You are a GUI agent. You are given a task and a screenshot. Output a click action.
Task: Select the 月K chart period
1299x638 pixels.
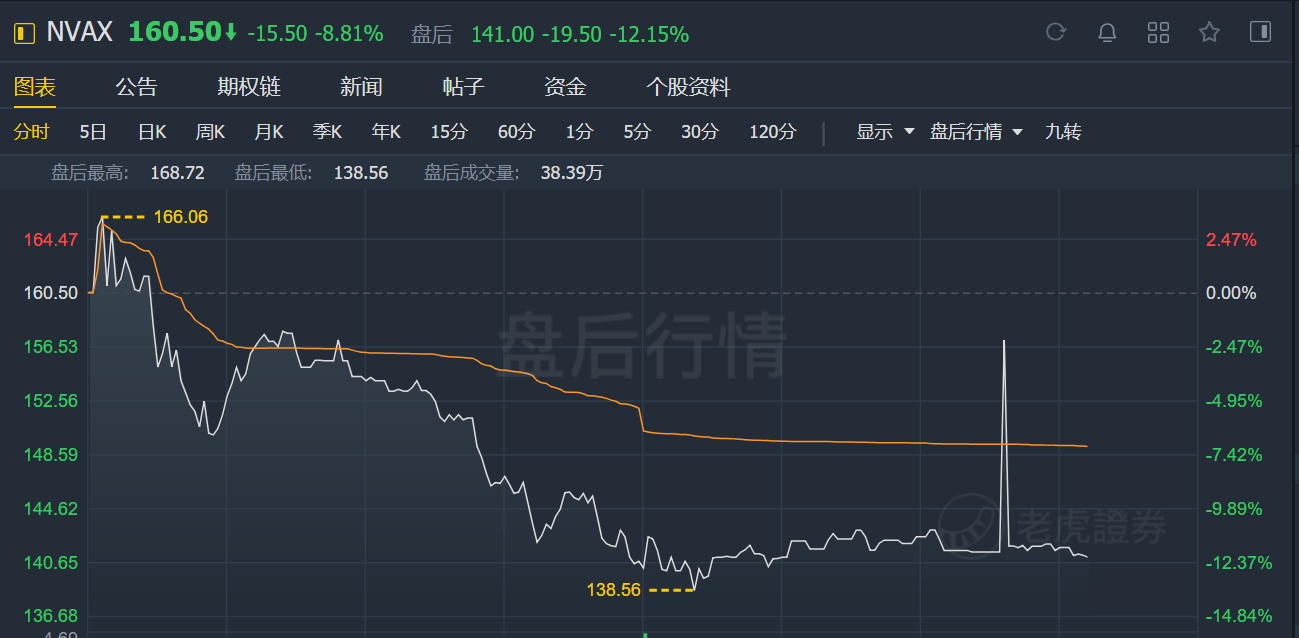[269, 132]
